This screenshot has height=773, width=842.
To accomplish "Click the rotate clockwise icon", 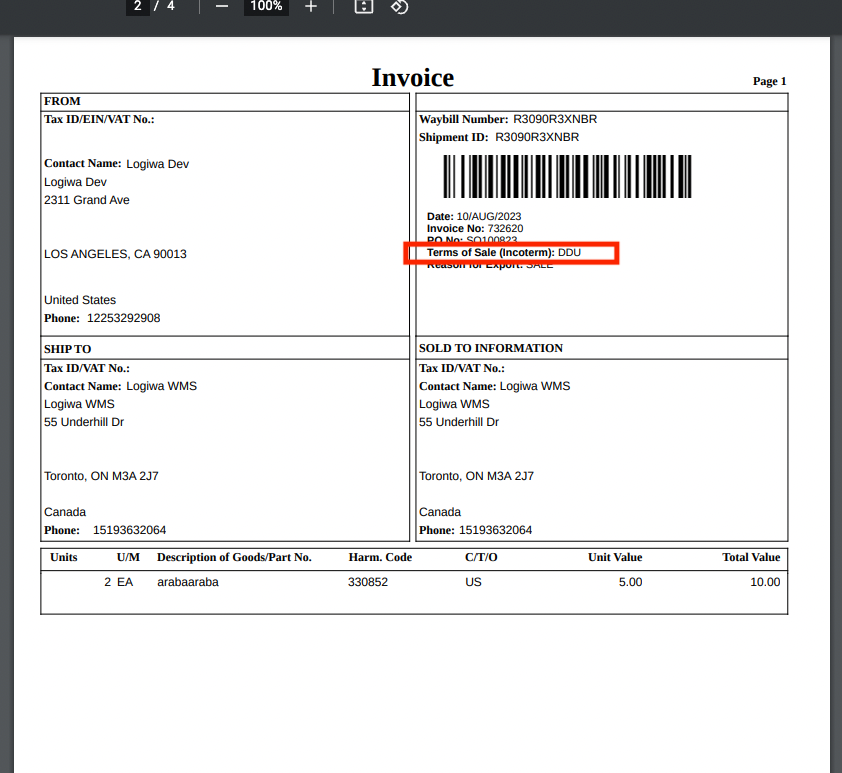I will pyautogui.click(x=399, y=7).
